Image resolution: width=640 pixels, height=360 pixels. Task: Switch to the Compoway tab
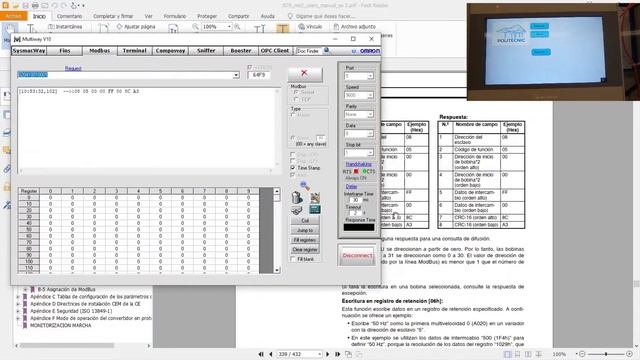click(x=171, y=51)
